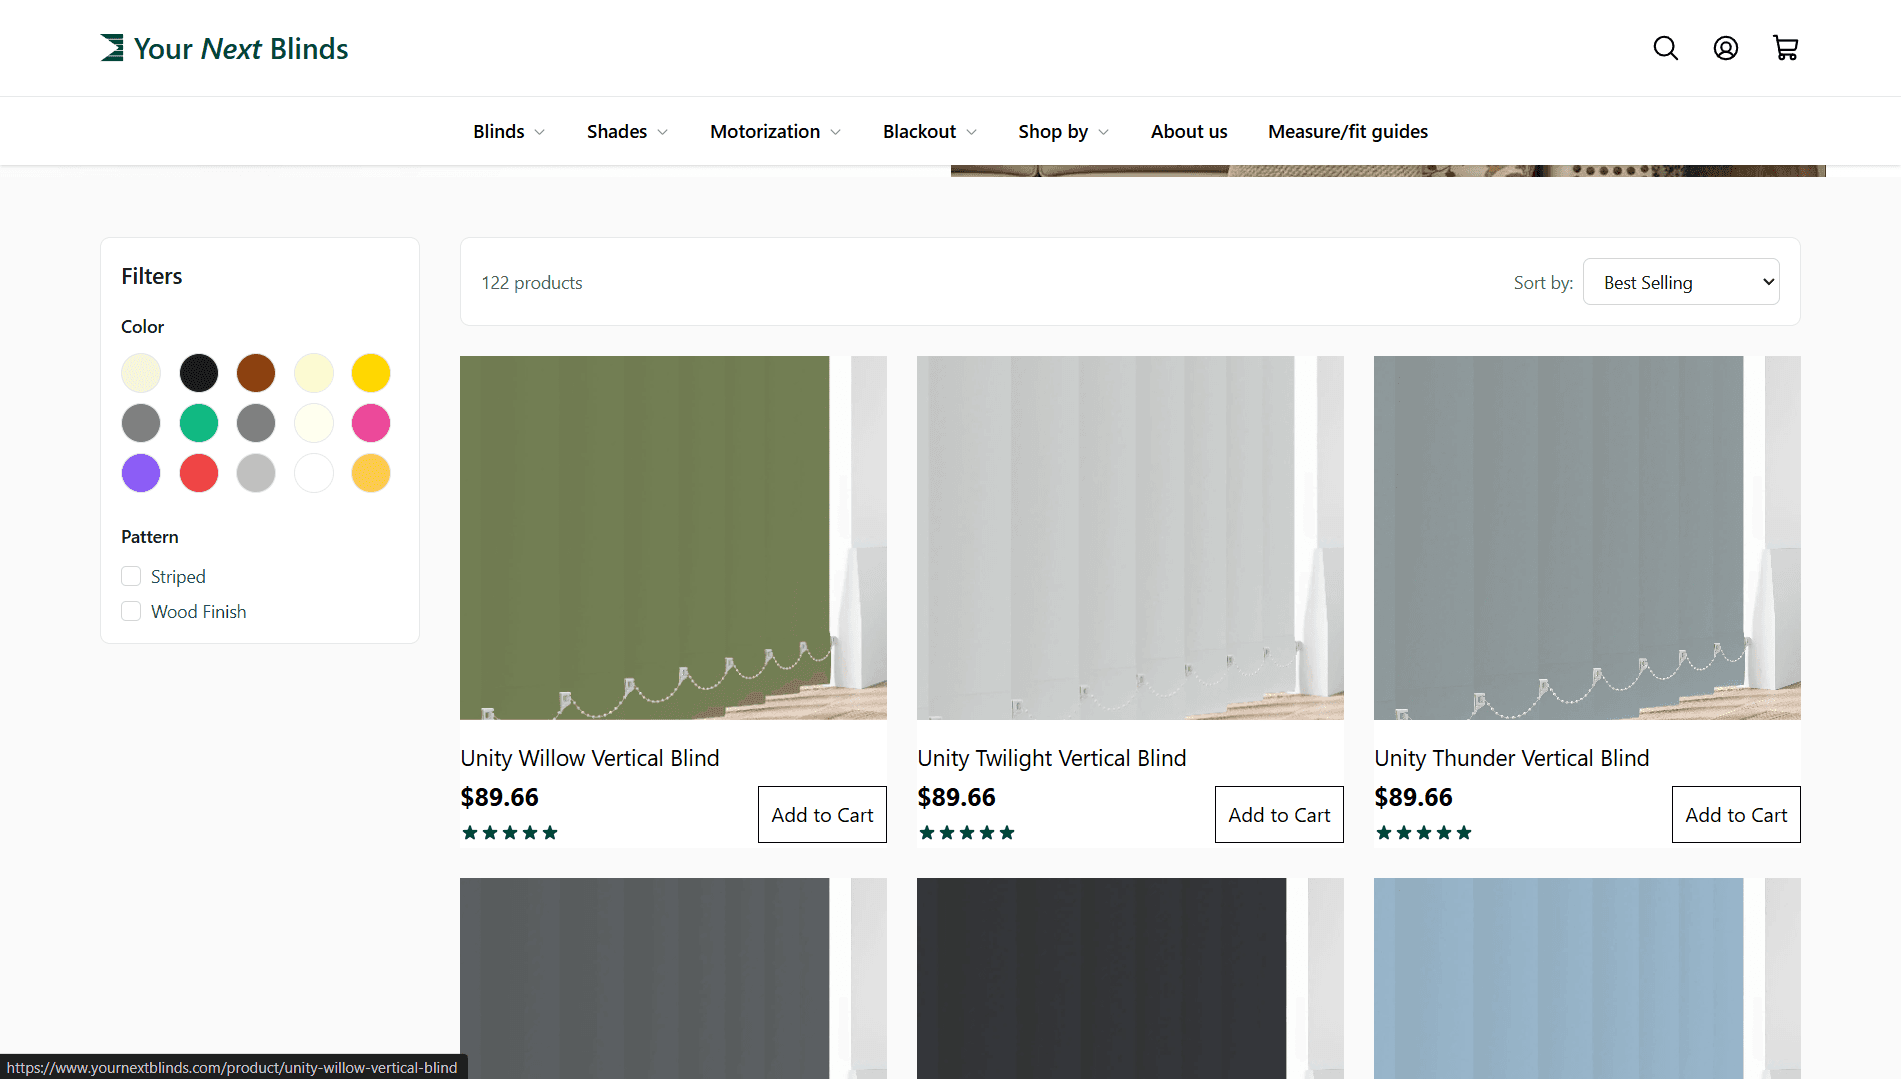This screenshot has width=1901, height=1079.
Task: Click the "Sort by:" label
Action: tap(1543, 283)
